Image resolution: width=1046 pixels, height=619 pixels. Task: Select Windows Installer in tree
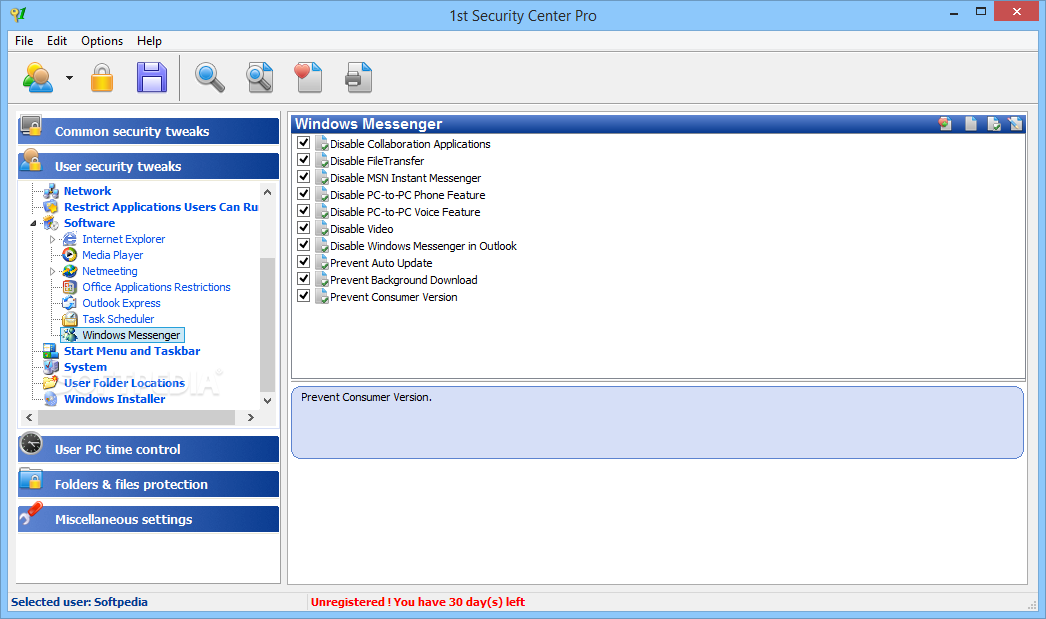[114, 399]
